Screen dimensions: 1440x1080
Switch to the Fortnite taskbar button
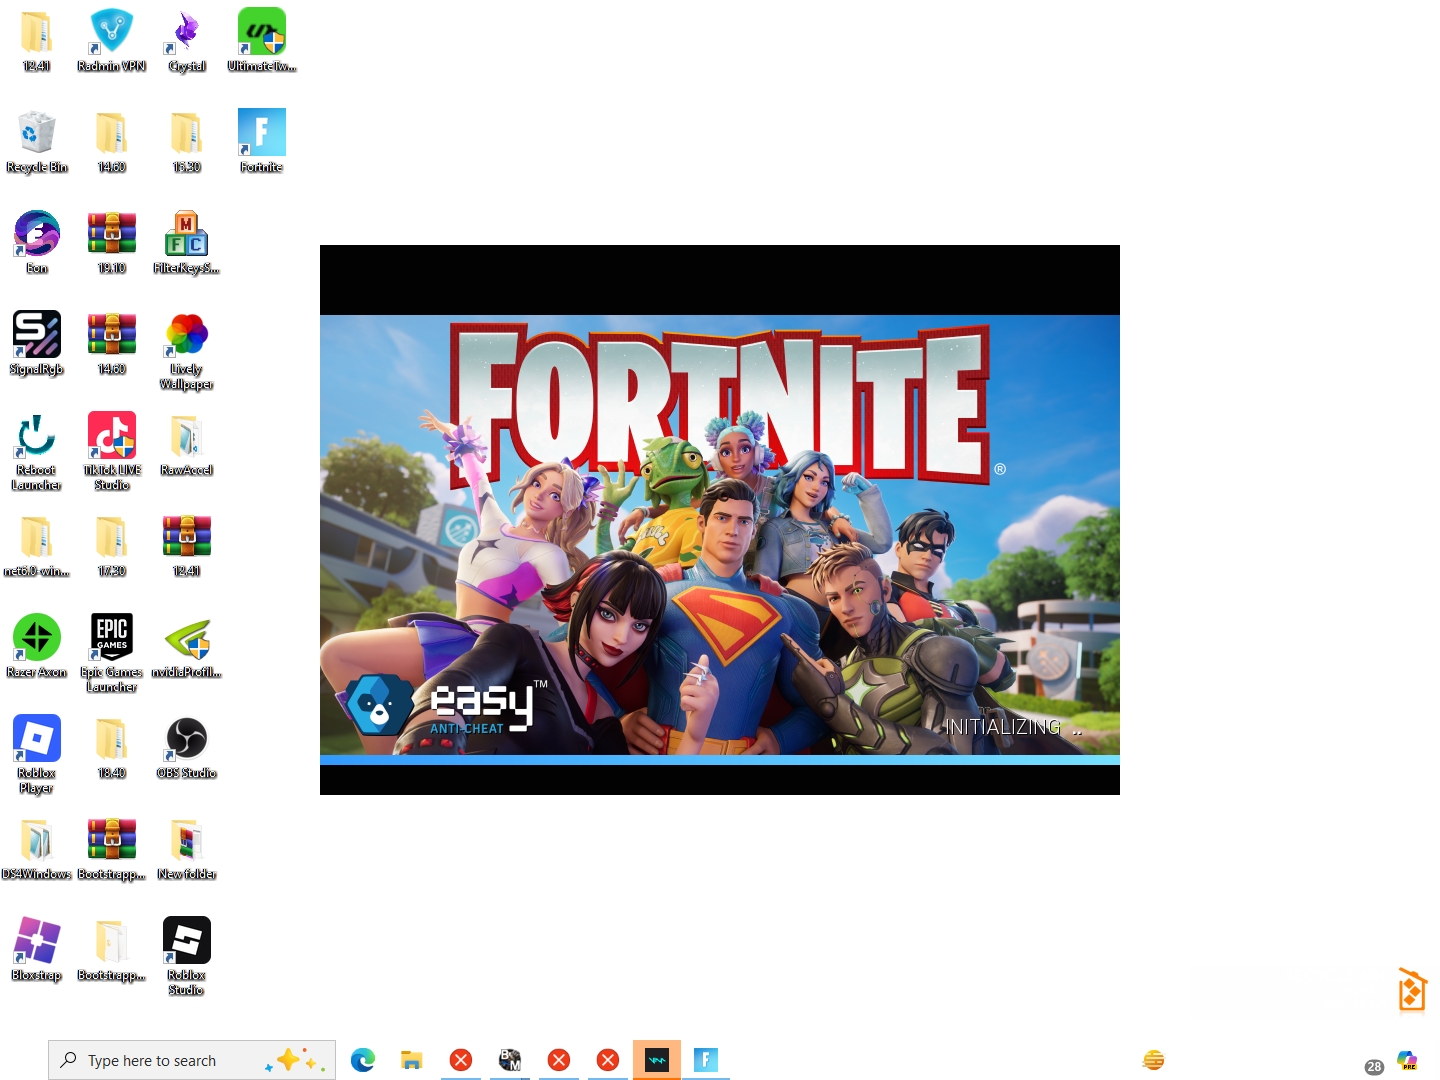tap(706, 1060)
